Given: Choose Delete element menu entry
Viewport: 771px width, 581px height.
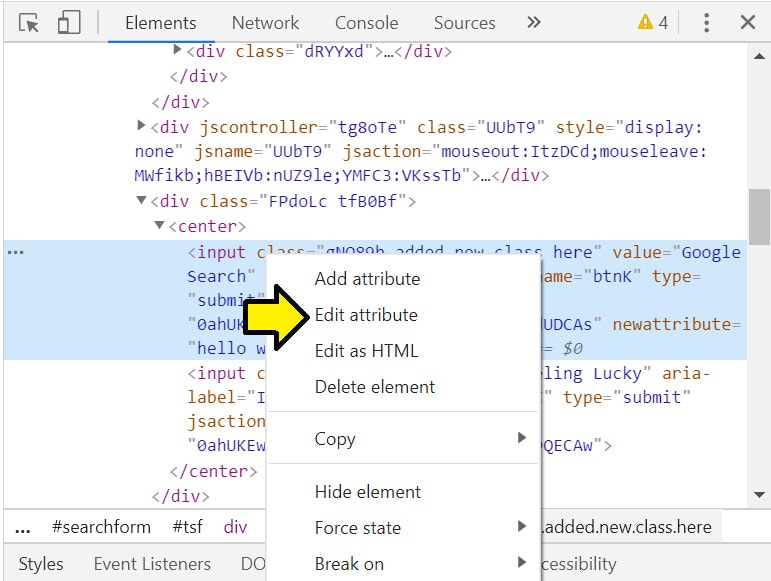Looking at the screenshot, I should (375, 387).
